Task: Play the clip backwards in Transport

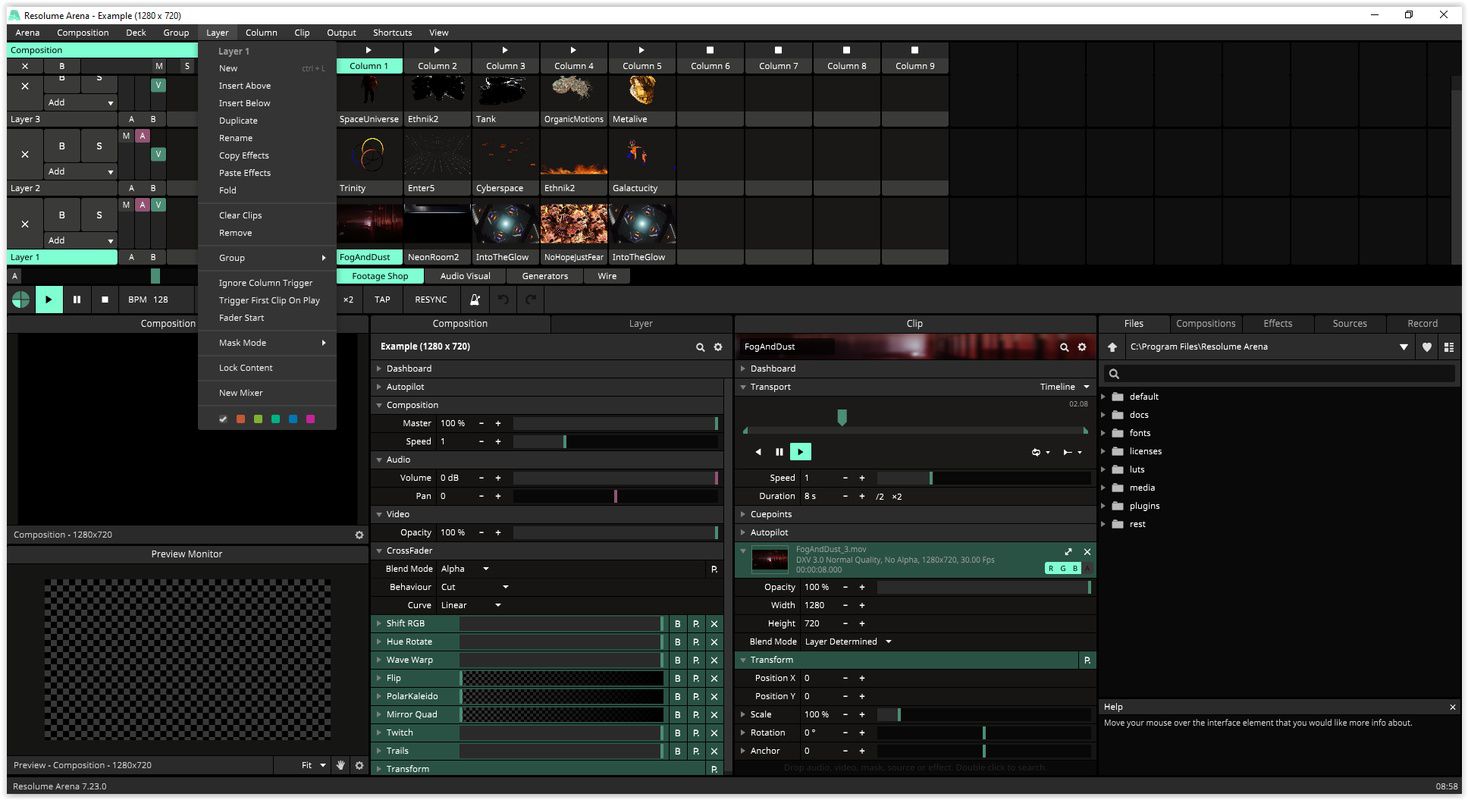Action: click(758, 452)
